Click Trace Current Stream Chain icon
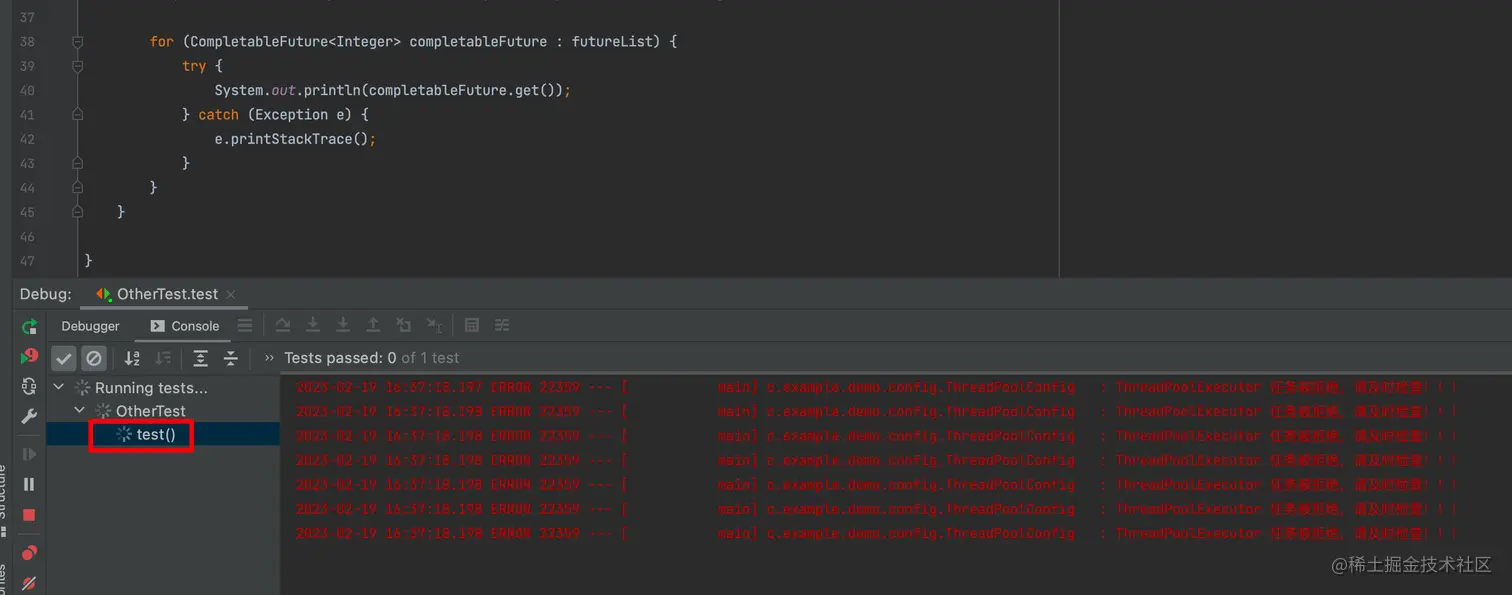The height and width of the screenshot is (595, 1512). pos(502,325)
